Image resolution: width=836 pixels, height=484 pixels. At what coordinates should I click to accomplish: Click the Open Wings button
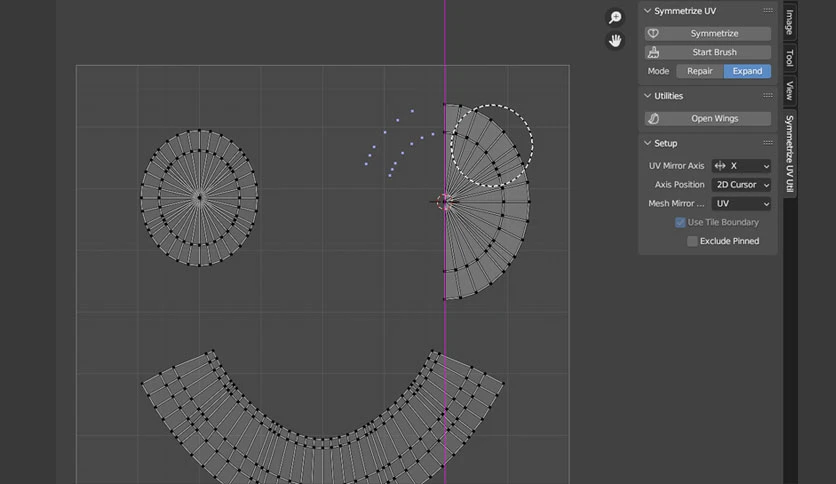708,118
